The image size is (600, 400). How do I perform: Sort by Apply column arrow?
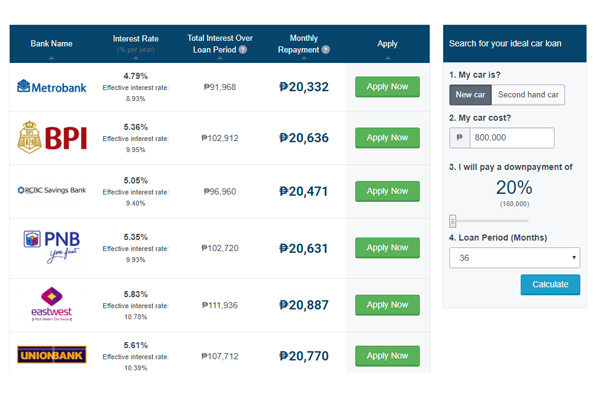pyautogui.click(x=388, y=58)
